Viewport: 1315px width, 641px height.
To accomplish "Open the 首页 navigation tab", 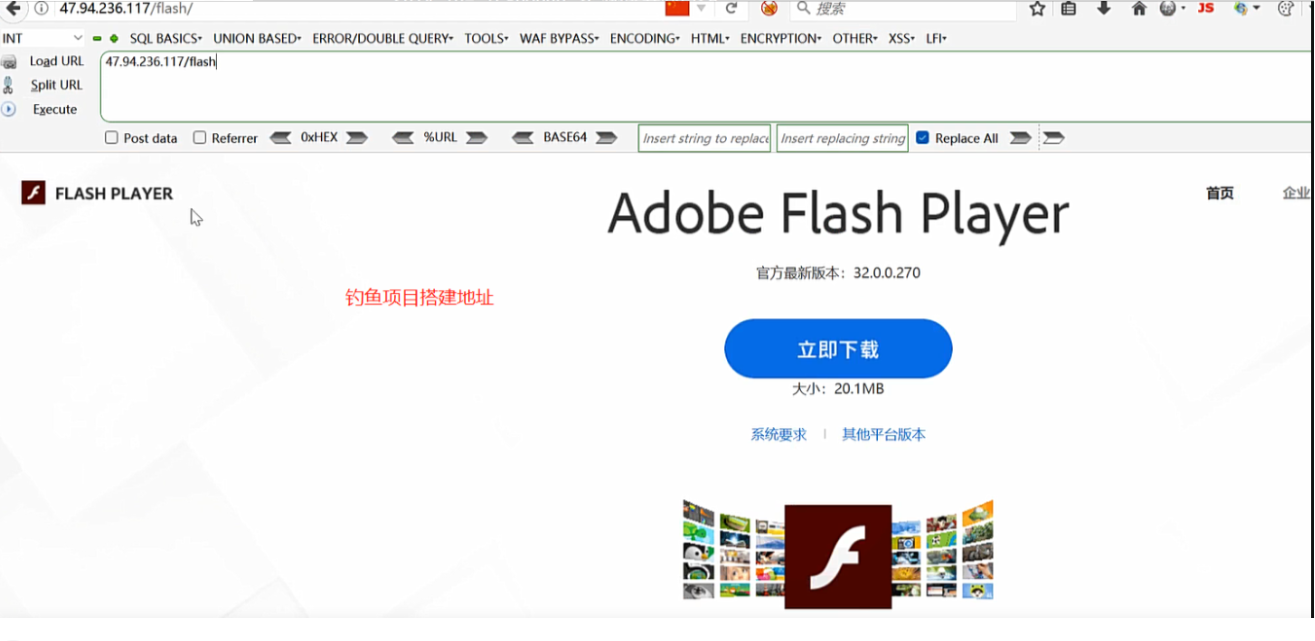I will pyautogui.click(x=1220, y=193).
